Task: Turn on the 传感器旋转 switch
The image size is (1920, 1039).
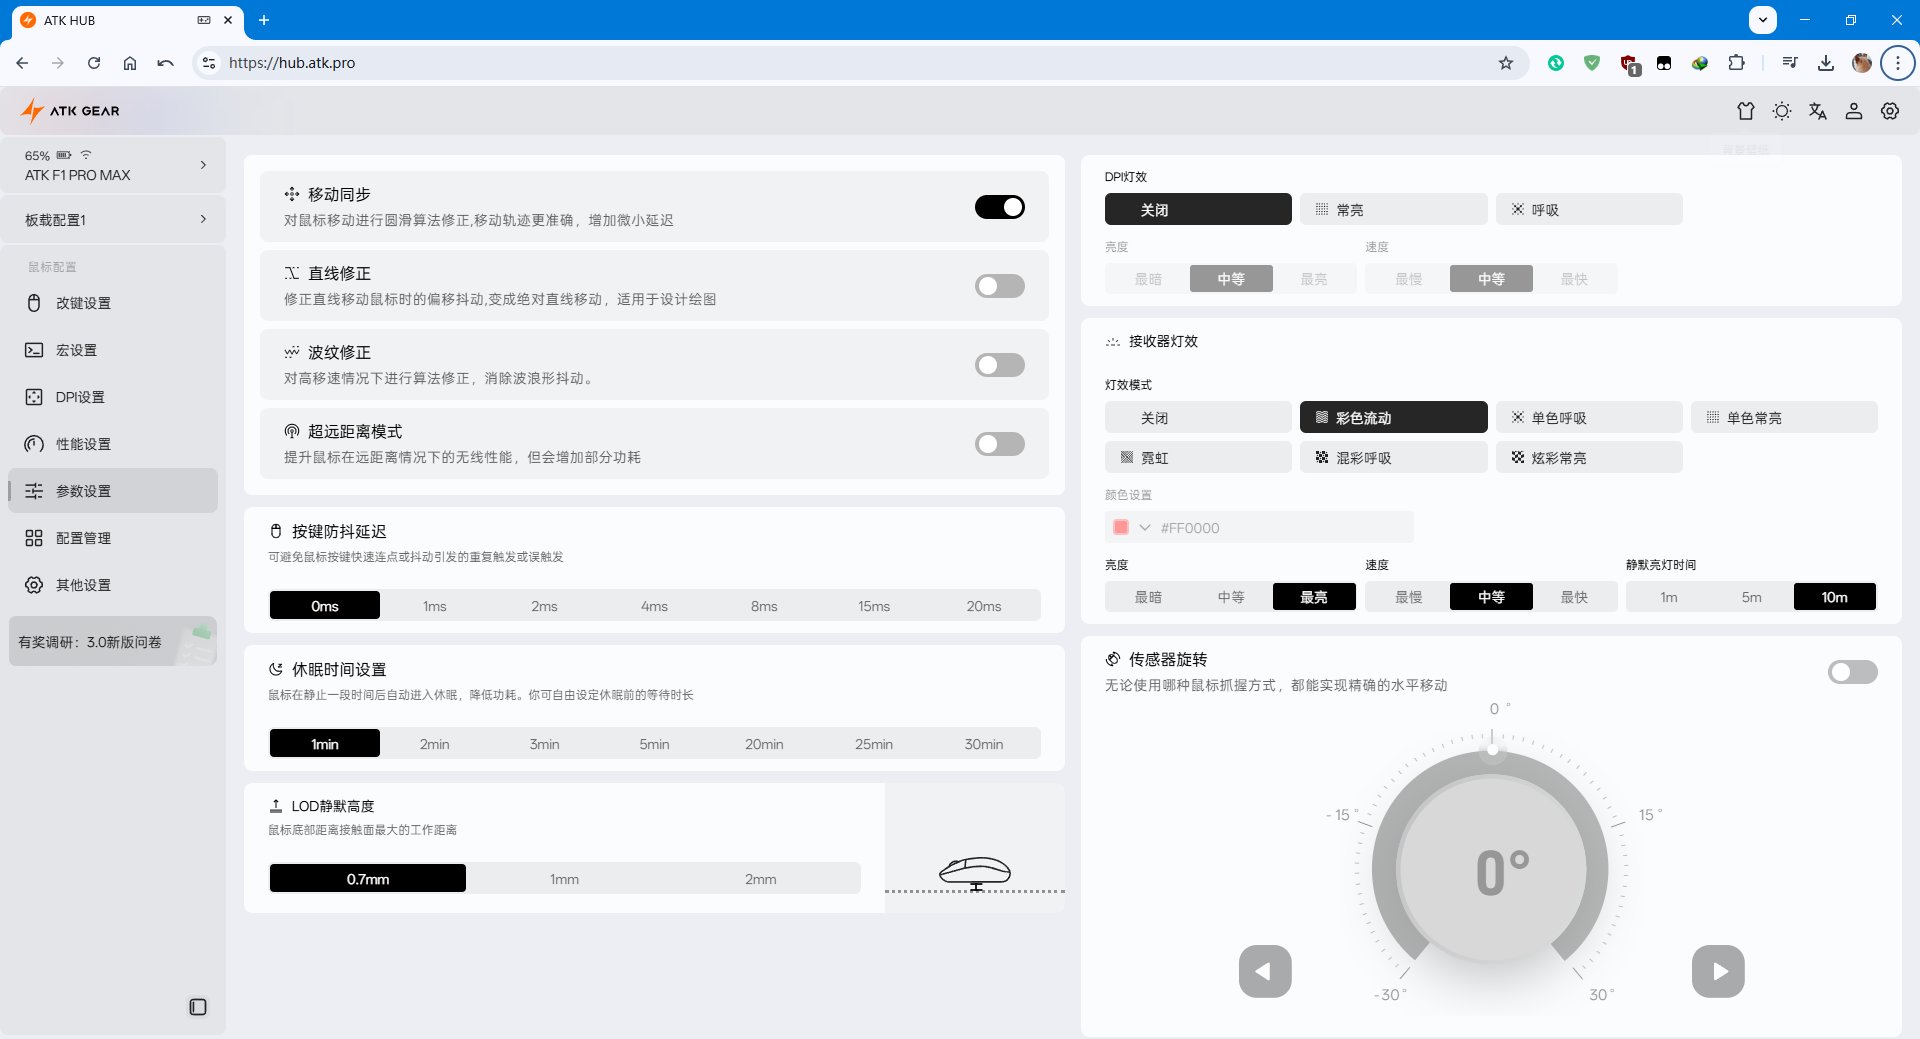Action: coord(1852,672)
